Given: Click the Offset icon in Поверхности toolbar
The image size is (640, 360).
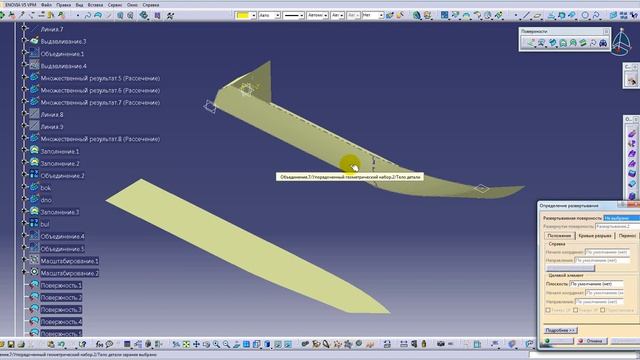Looking at the screenshot, I should 542,43.
